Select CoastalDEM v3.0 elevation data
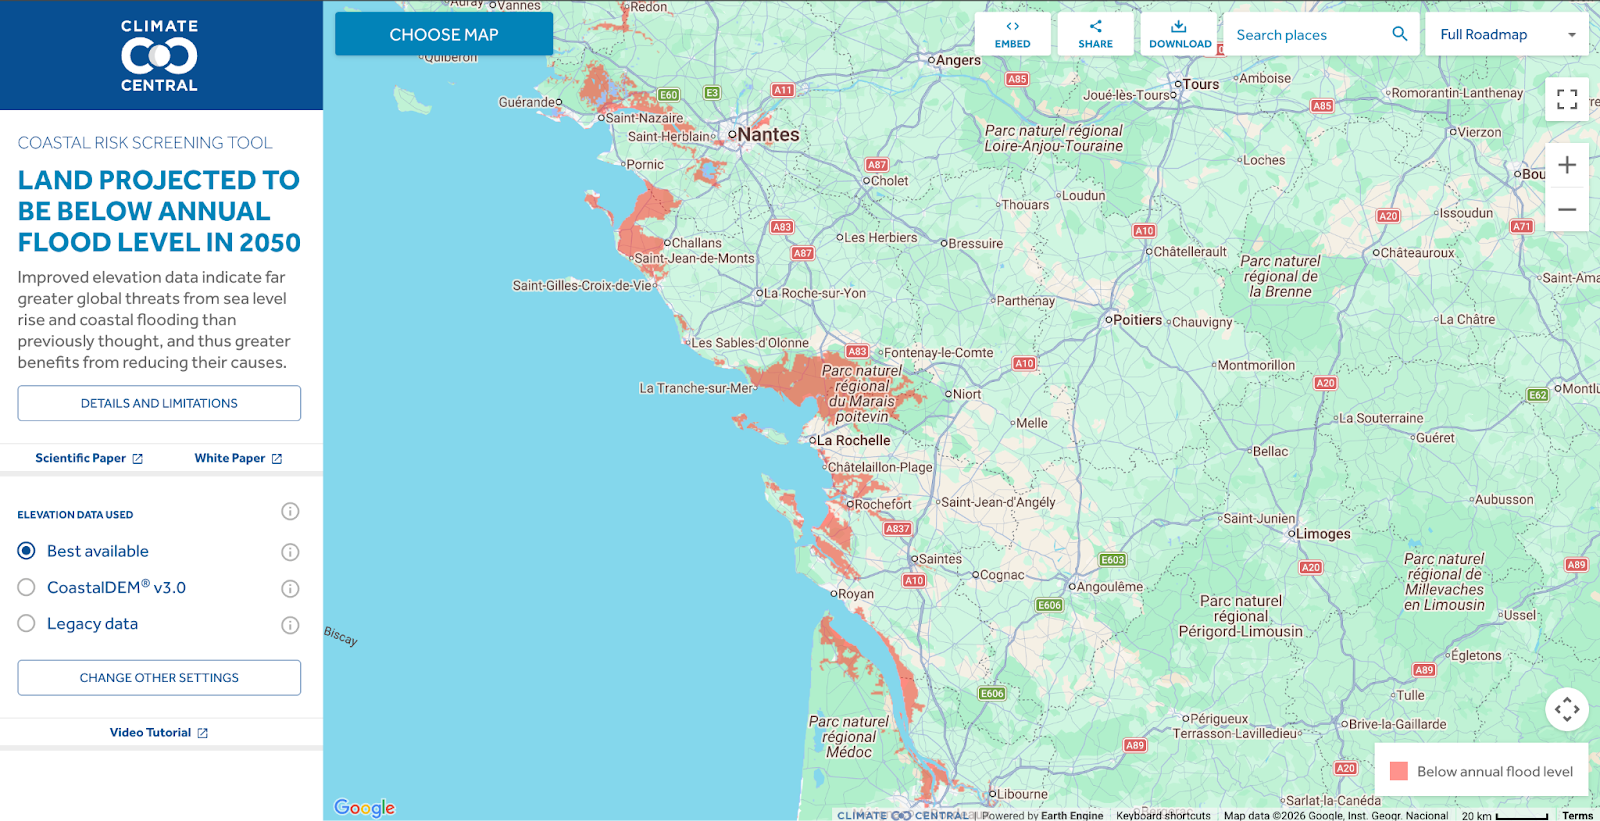This screenshot has height=821, width=1600. click(x=26, y=588)
